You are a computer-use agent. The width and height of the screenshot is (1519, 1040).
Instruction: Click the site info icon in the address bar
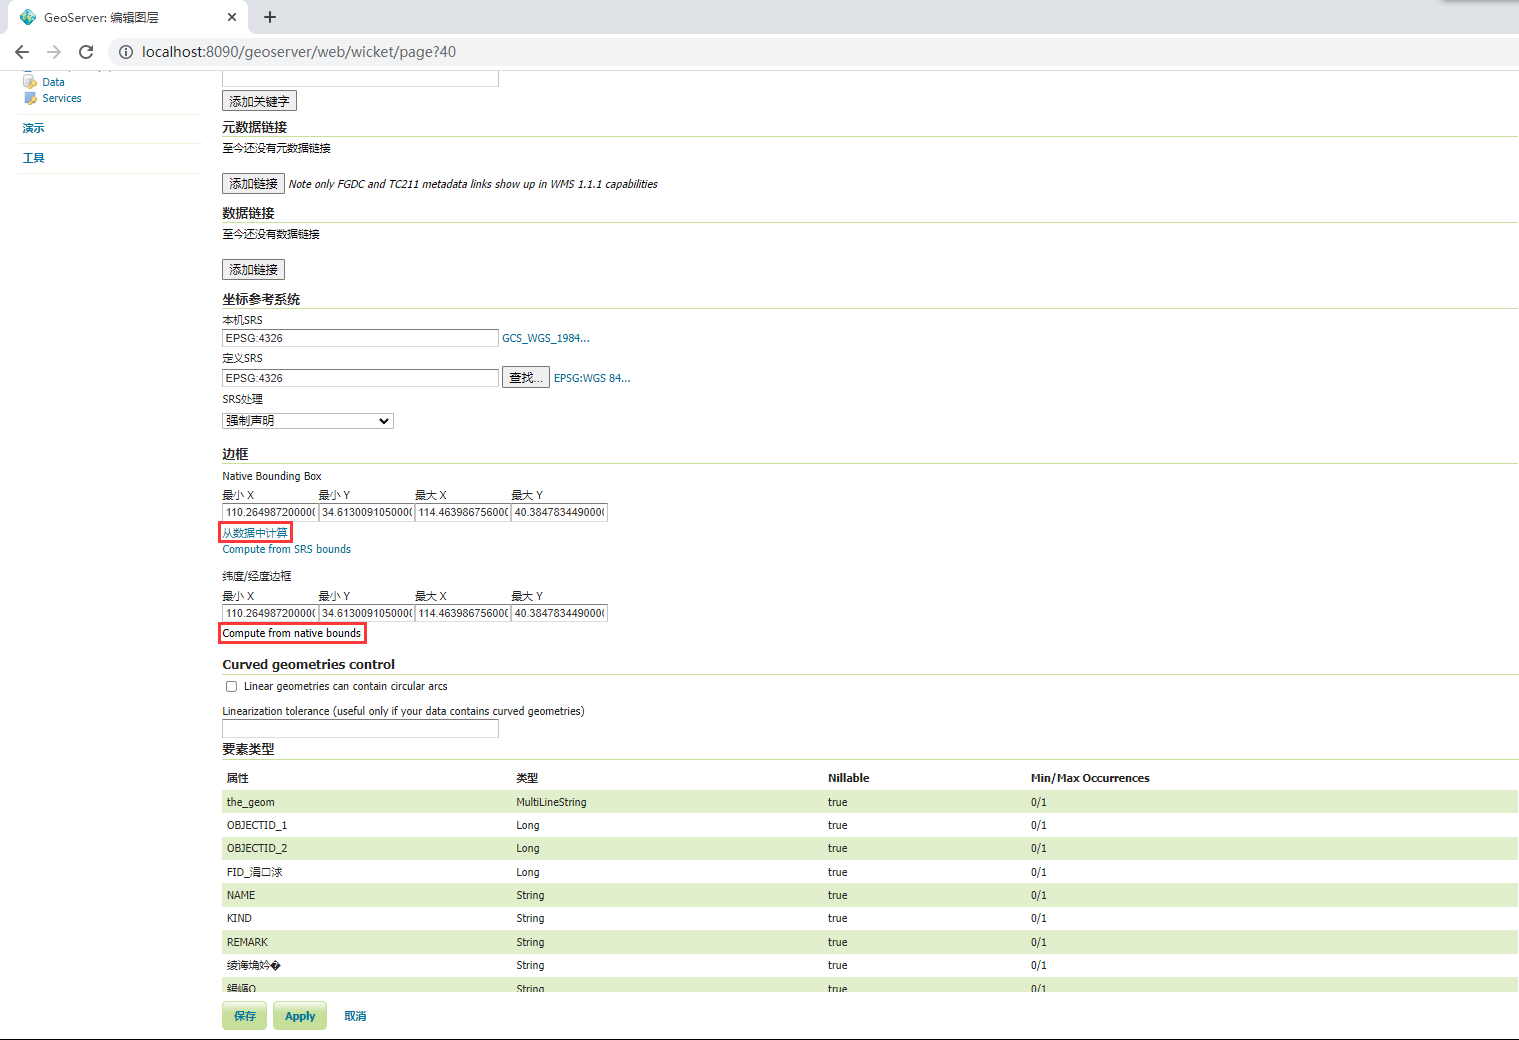pyautogui.click(x=125, y=51)
